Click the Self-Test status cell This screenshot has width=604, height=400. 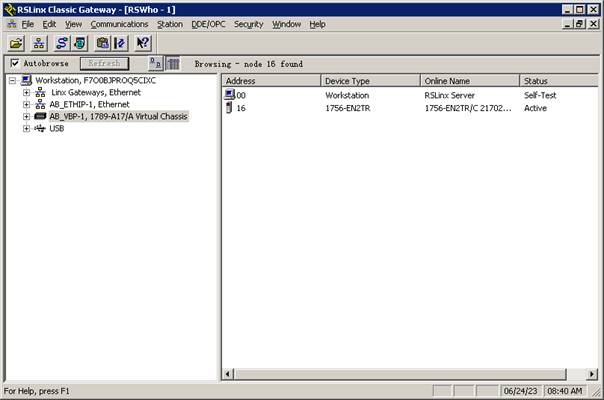click(x=540, y=95)
